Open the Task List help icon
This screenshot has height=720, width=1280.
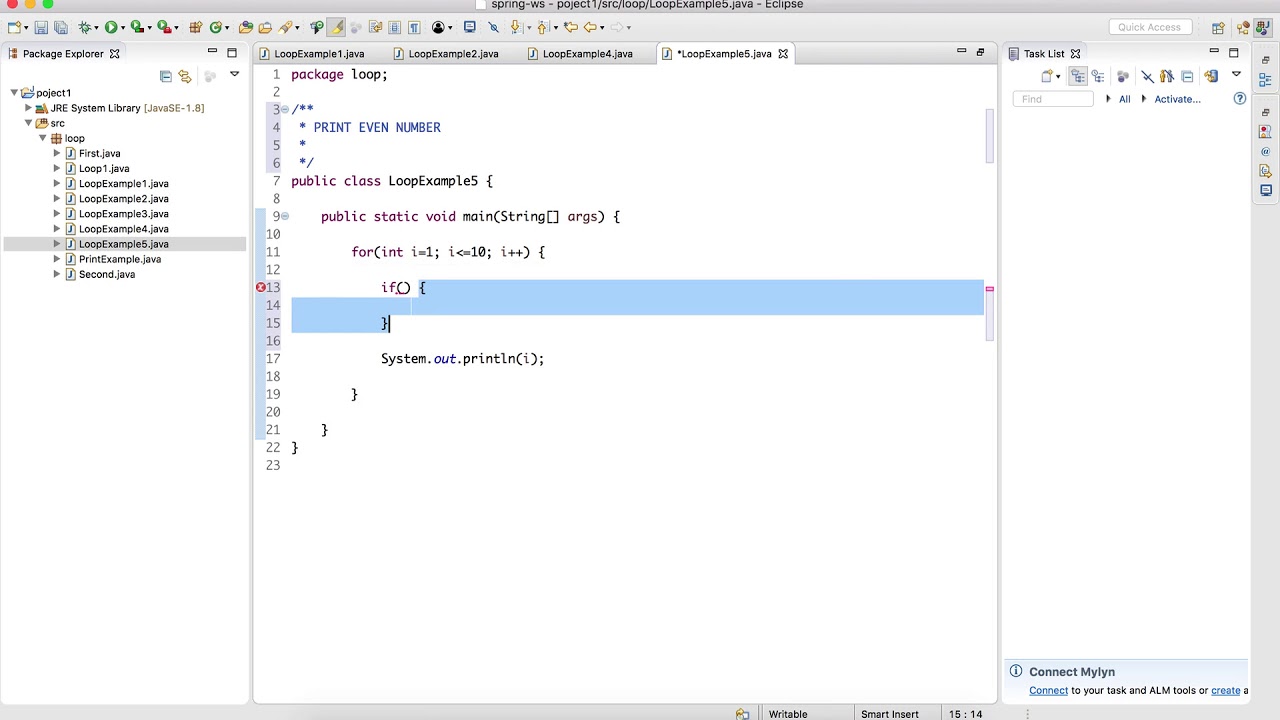(x=1240, y=99)
